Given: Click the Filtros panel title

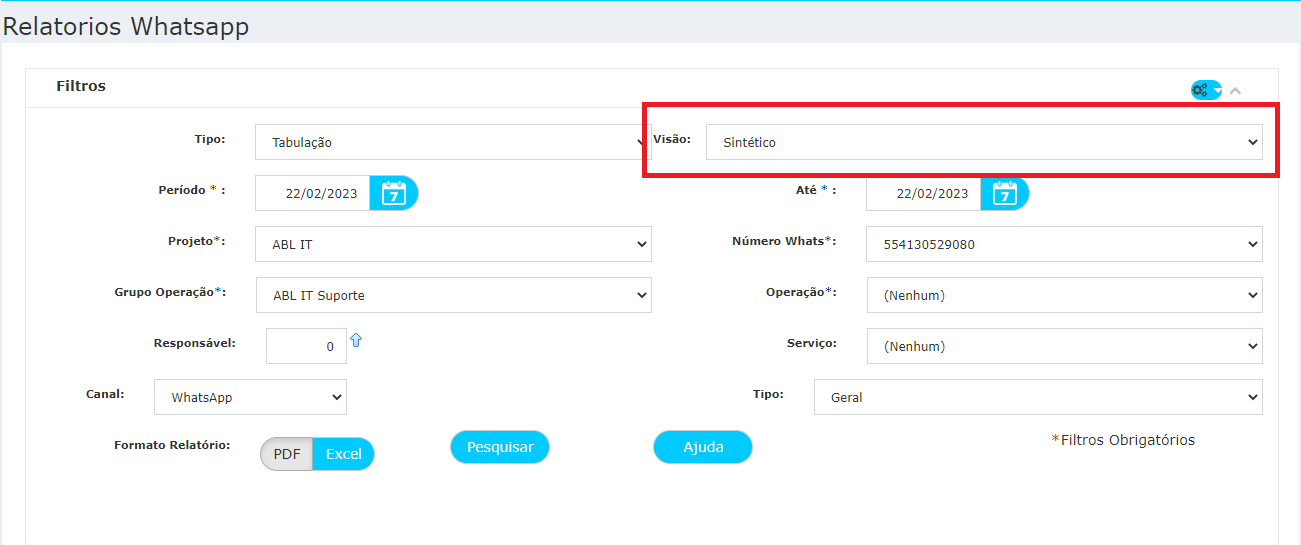Looking at the screenshot, I should (x=81, y=86).
